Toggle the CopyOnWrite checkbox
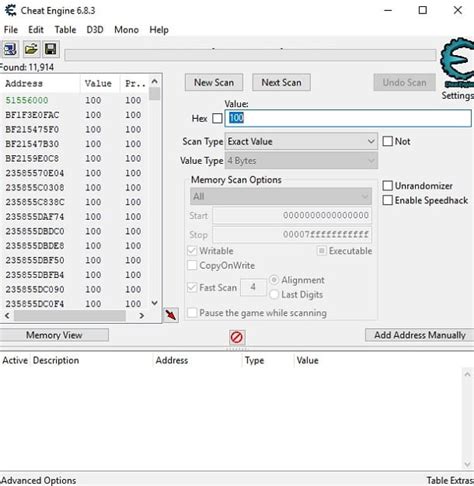 (192, 265)
